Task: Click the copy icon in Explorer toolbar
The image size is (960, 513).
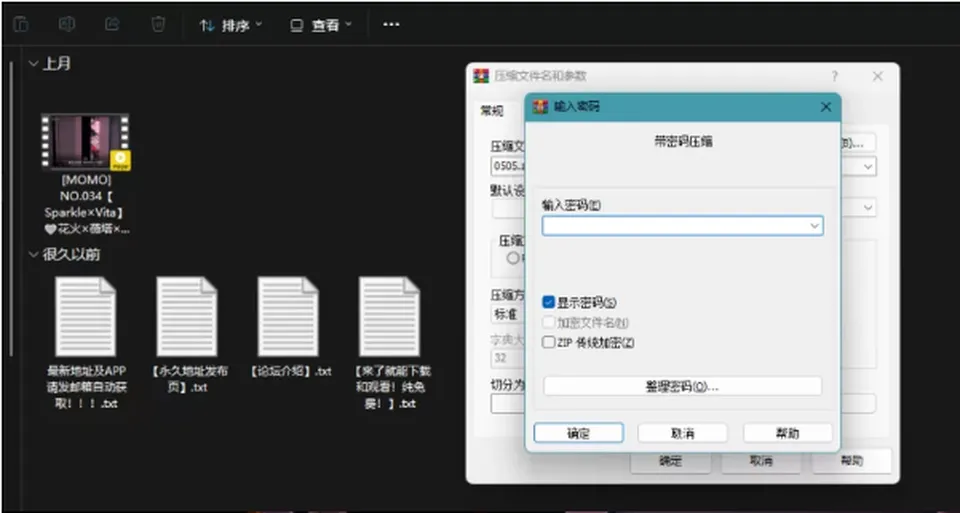Action: coord(21,24)
